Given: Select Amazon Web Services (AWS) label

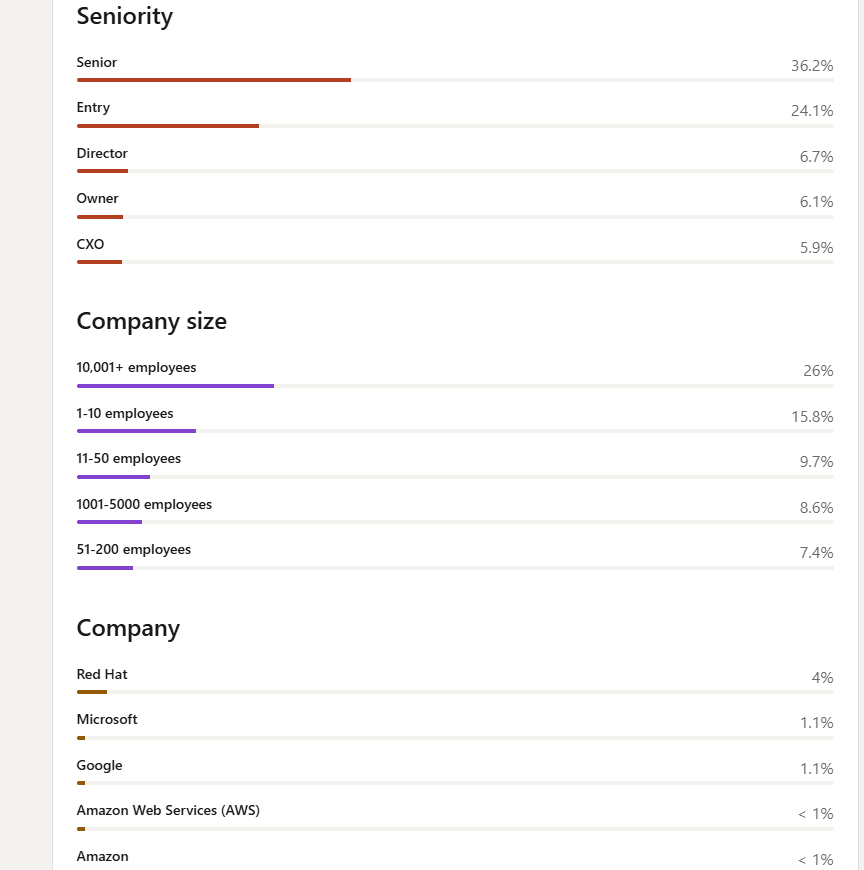Looking at the screenshot, I should (x=168, y=810).
